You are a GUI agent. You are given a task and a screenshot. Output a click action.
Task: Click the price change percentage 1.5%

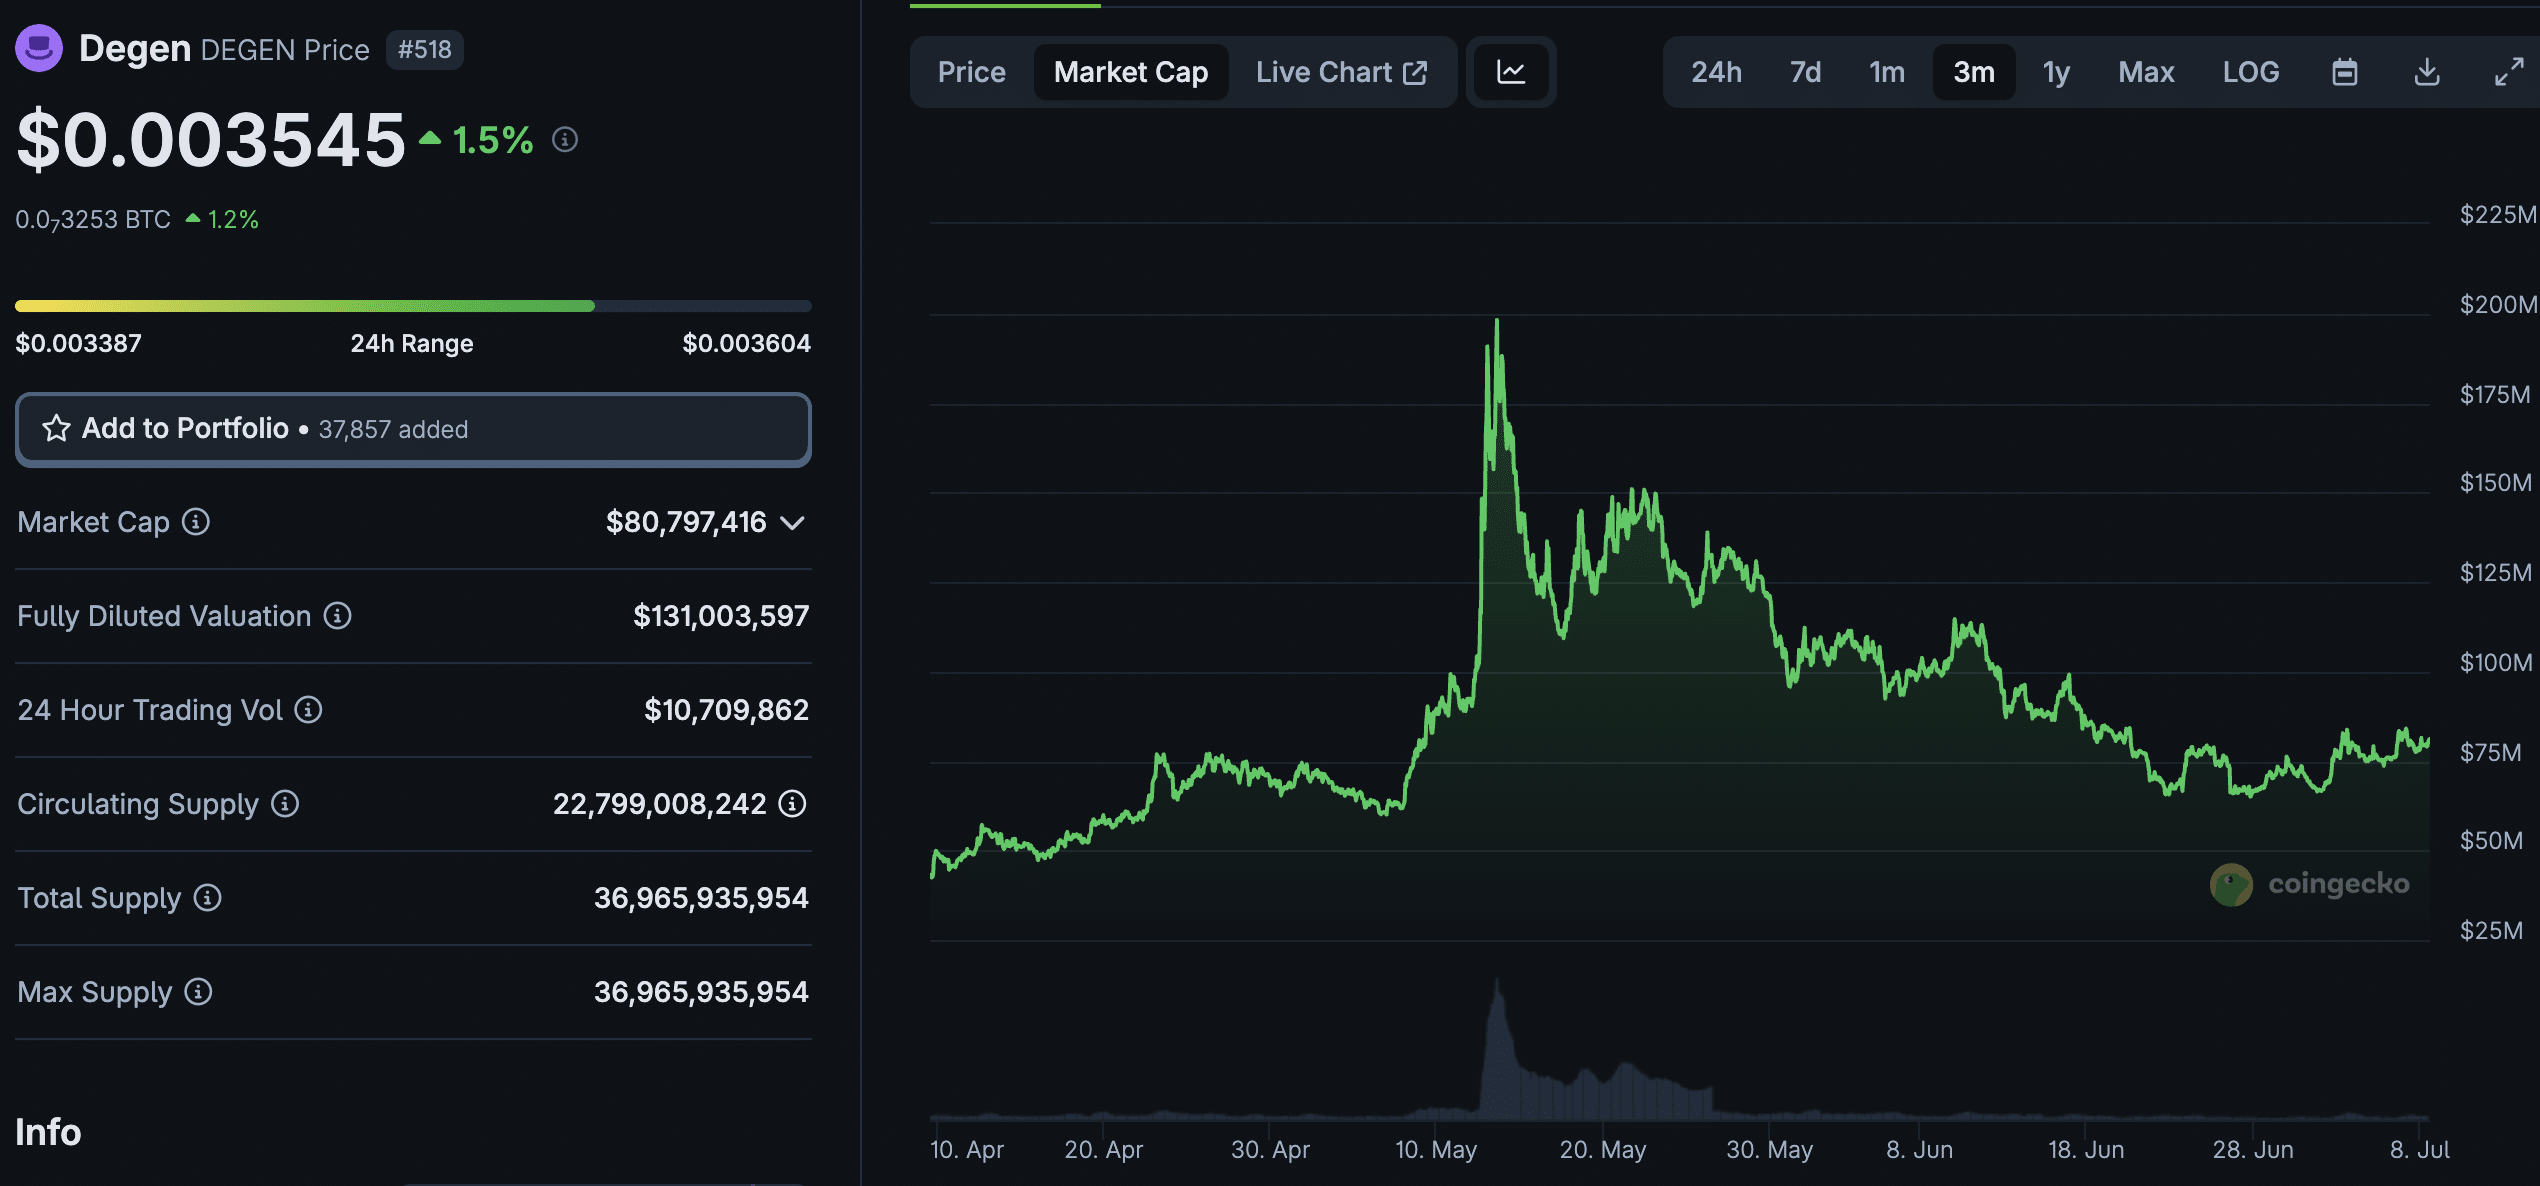click(x=491, y=140)
